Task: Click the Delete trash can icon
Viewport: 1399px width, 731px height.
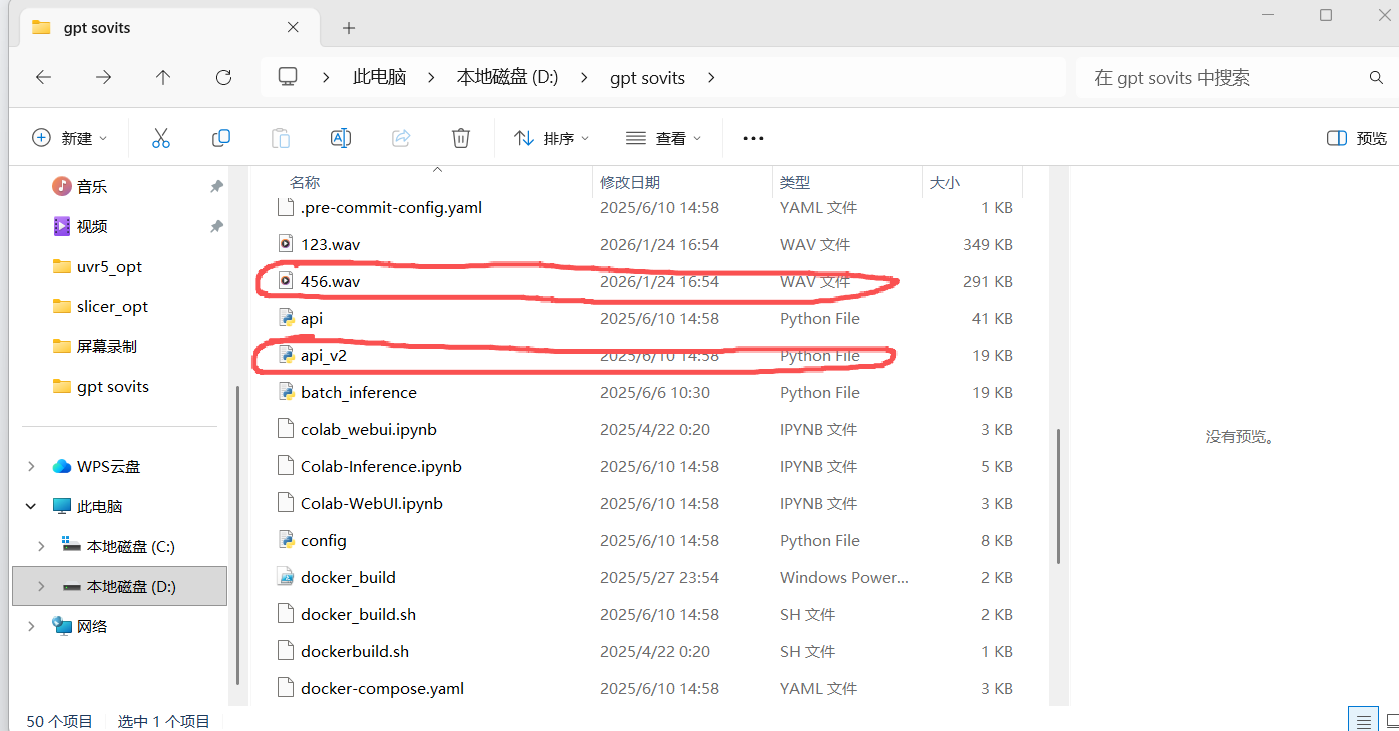Action: pos(461,138)
